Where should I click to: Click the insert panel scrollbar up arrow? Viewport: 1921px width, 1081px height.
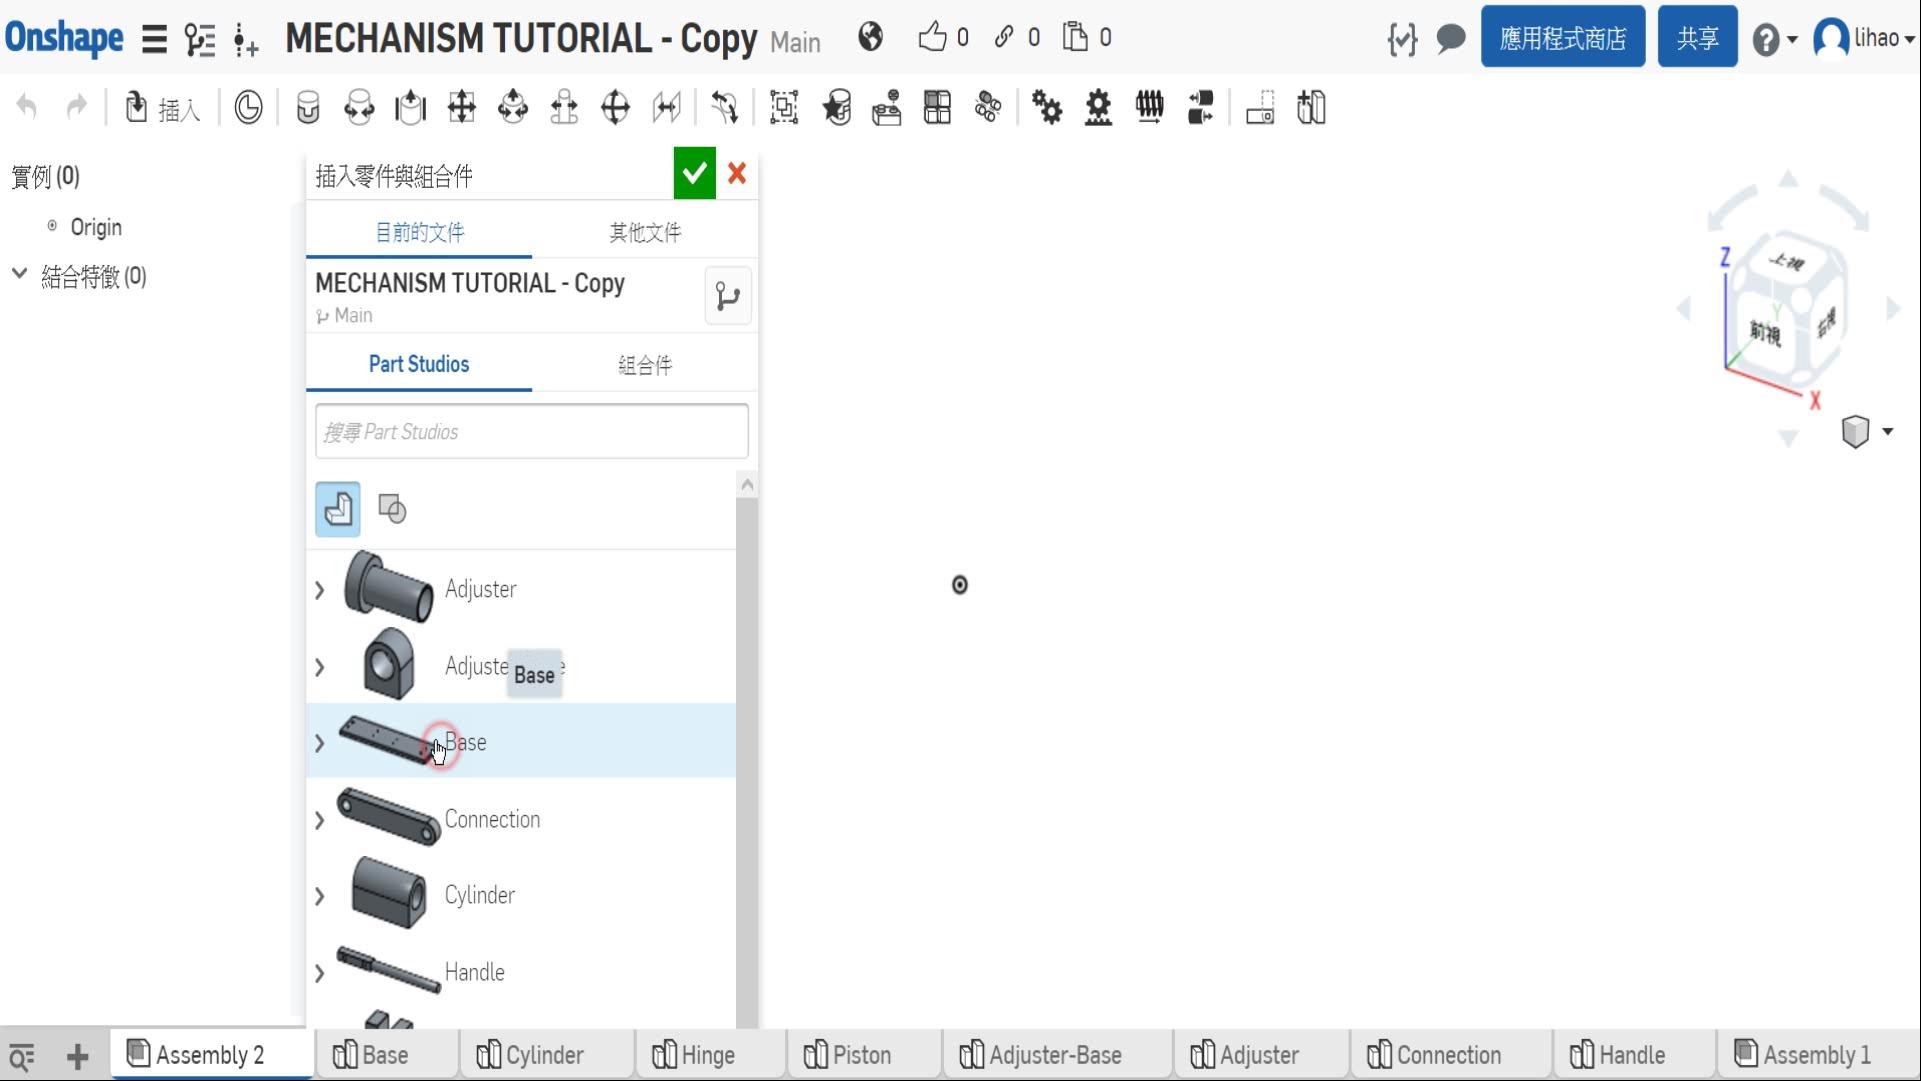747,485
